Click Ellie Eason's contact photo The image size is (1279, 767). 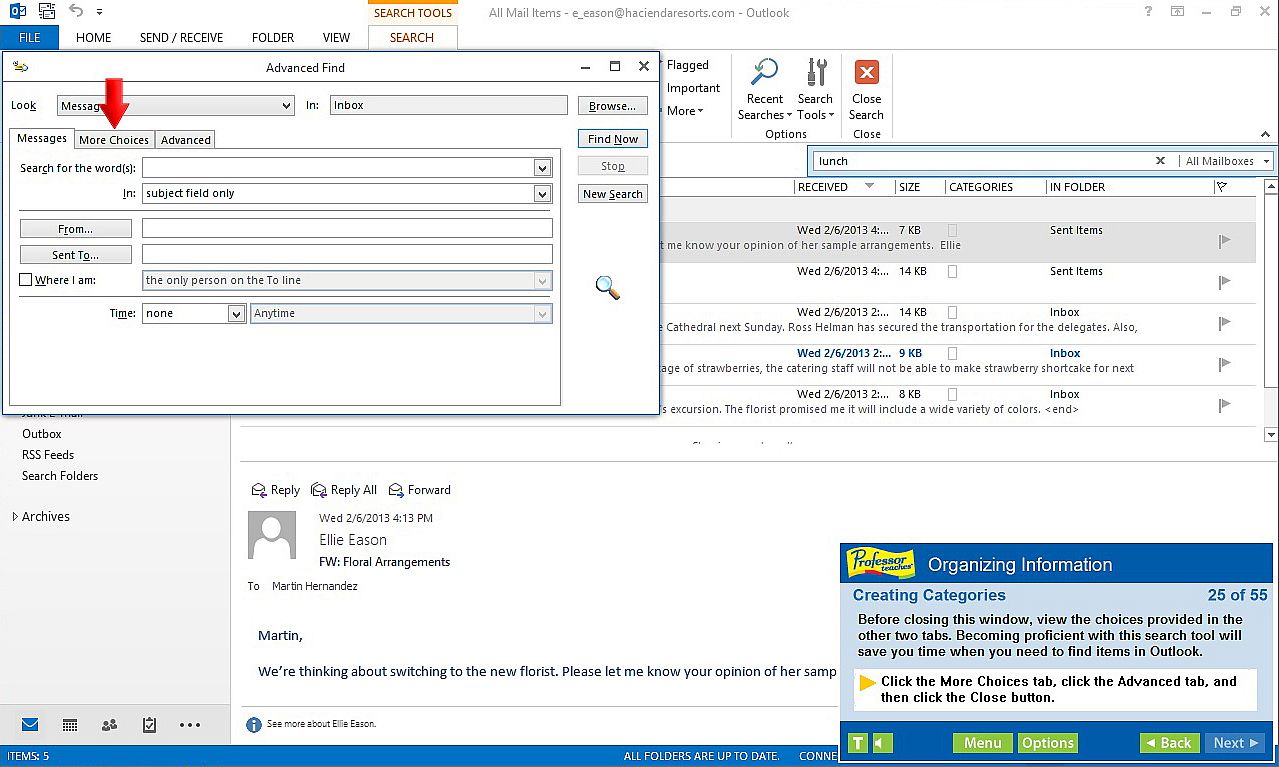pyautogui.click(x=272, y=535)
